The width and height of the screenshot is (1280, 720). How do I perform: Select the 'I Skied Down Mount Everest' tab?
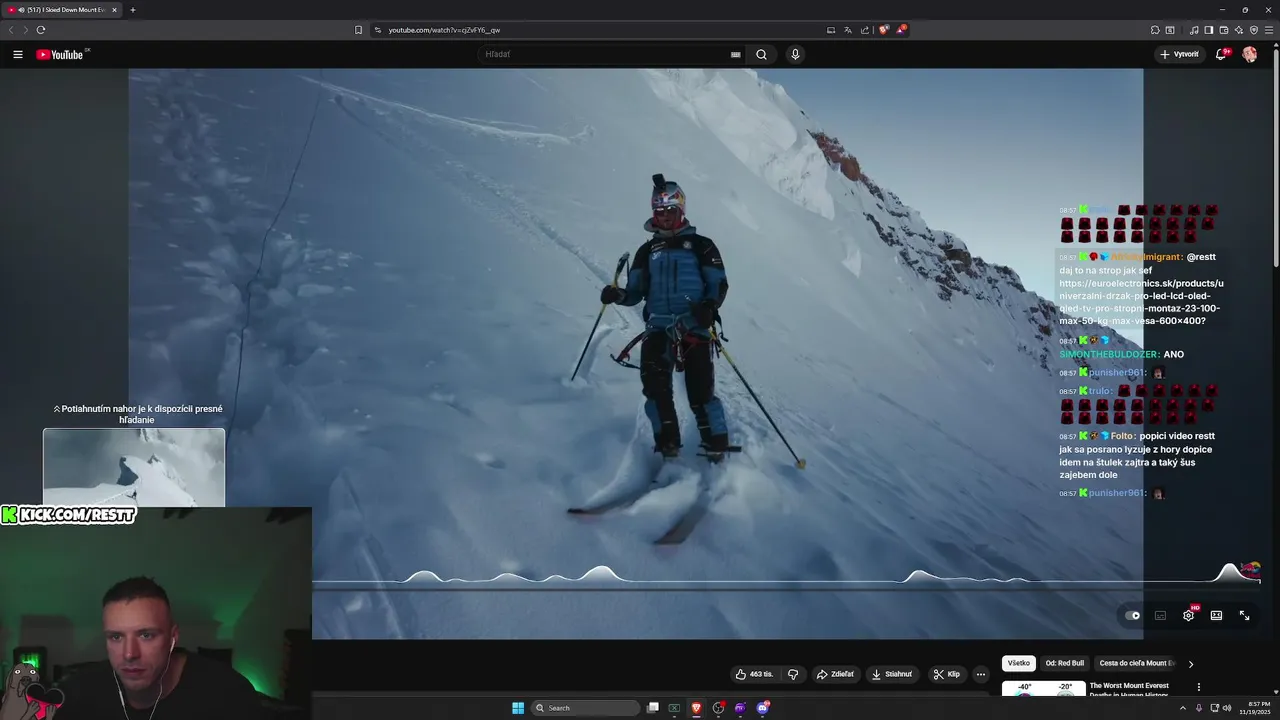pyautogui.click(x=63, y=10)
